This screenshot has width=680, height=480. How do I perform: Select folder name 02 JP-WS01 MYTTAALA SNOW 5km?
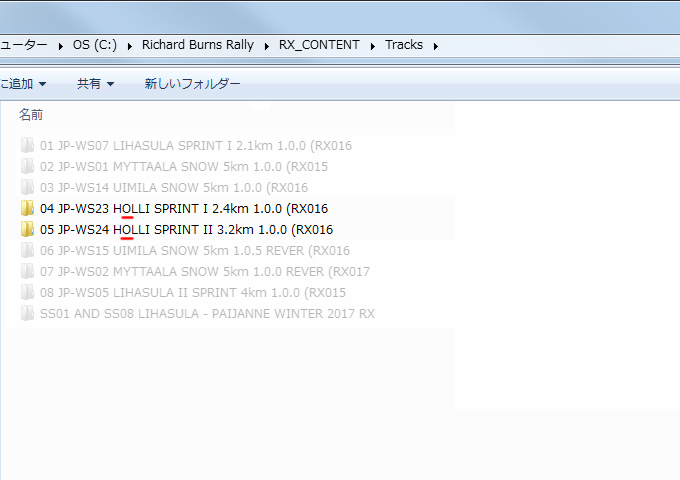tap(184, 167)
